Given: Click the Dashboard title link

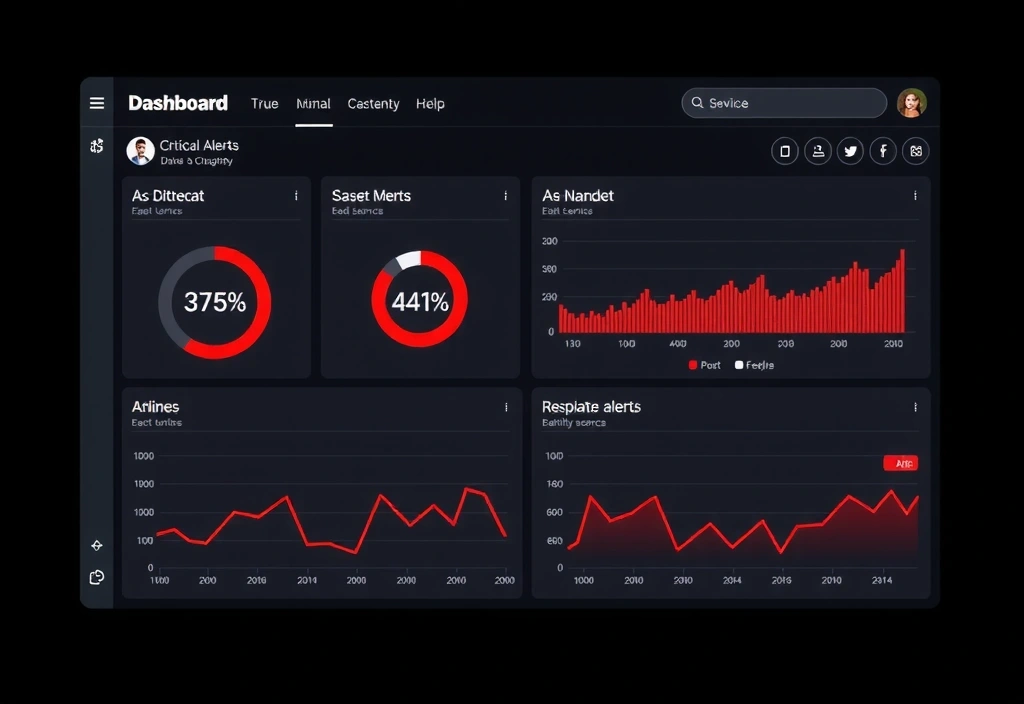Looking at the screenshot, I should pos(178,103).
